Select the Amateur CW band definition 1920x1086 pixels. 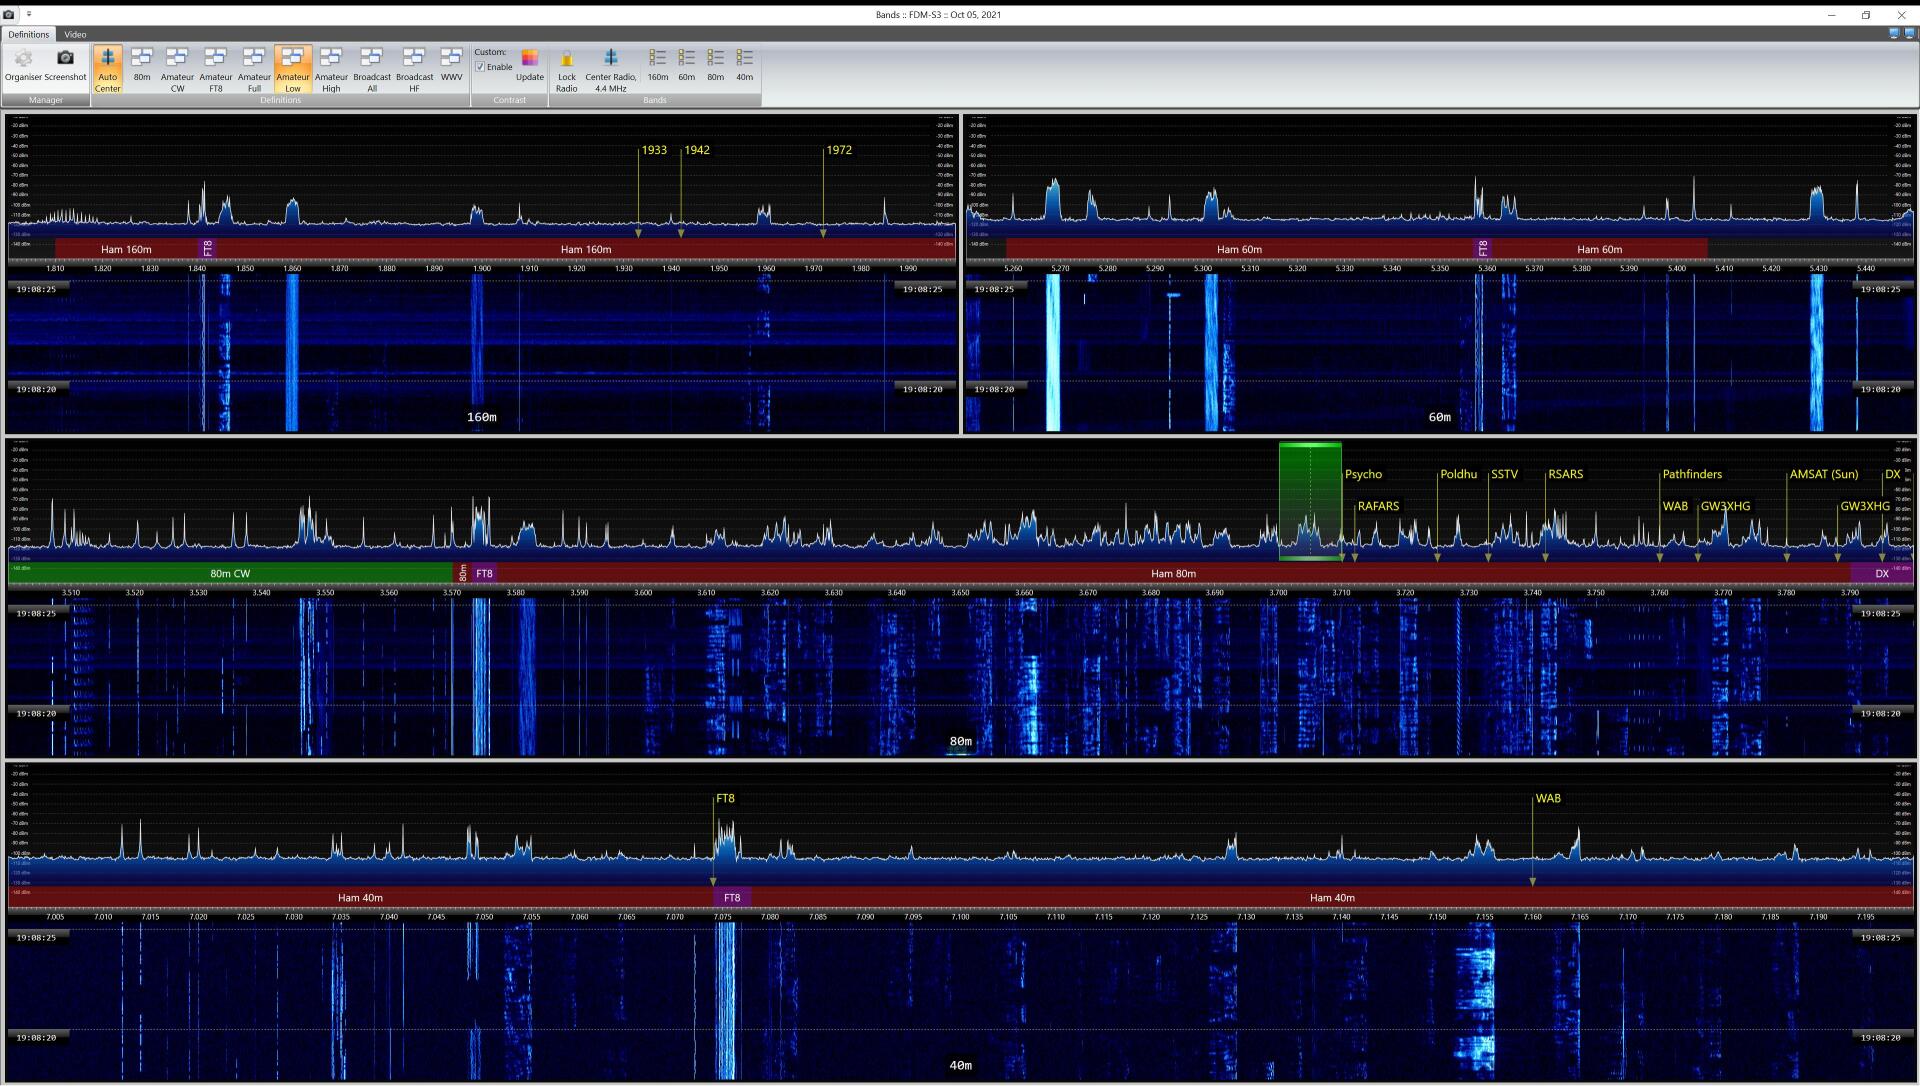pos(178,68)
